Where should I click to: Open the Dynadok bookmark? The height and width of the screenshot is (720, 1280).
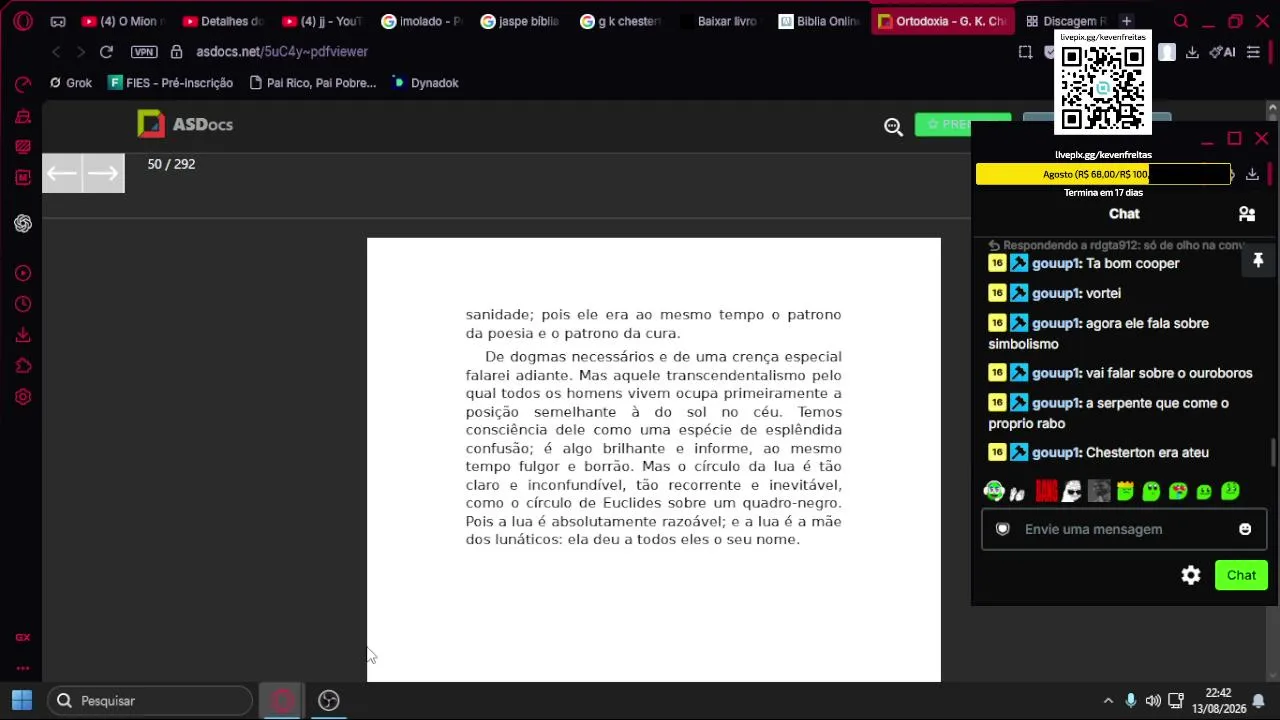click(x=426, y=83)
